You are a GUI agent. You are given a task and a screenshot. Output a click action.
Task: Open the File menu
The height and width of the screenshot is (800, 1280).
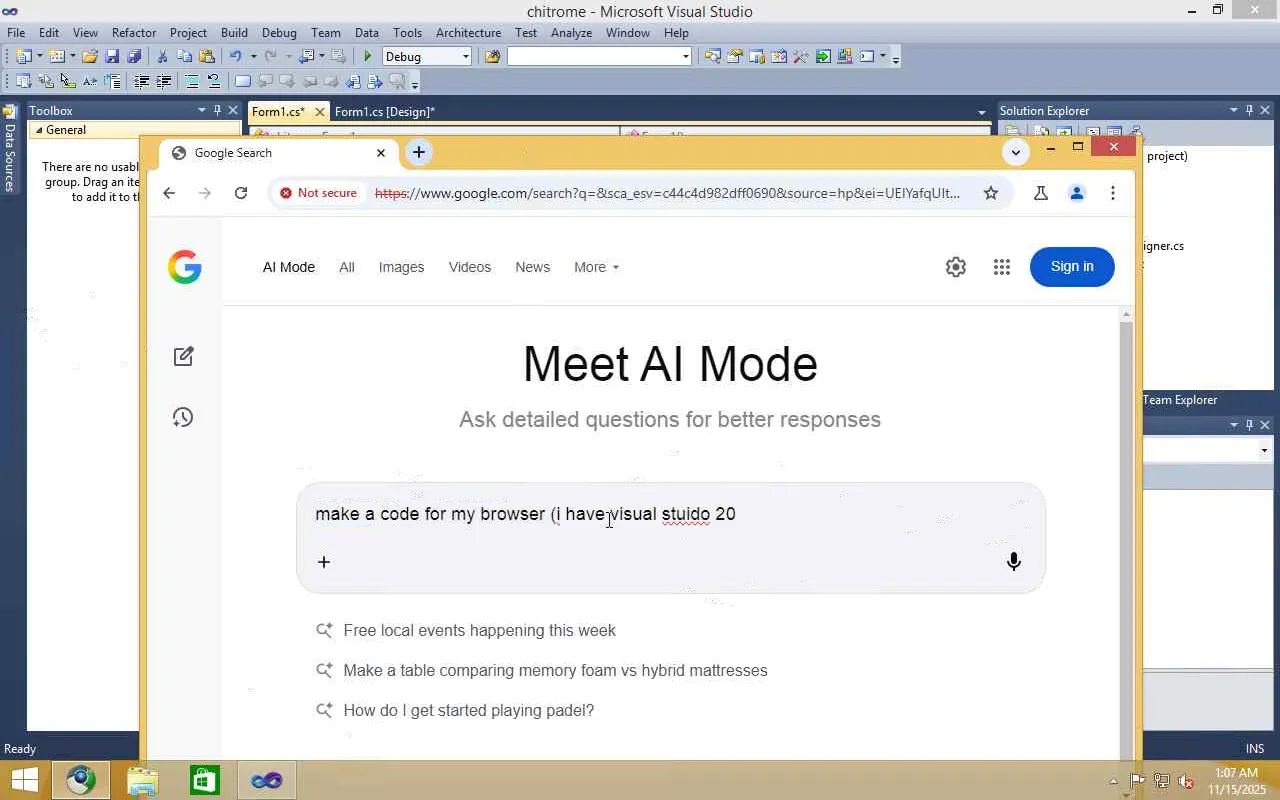(x=16, y=33)
